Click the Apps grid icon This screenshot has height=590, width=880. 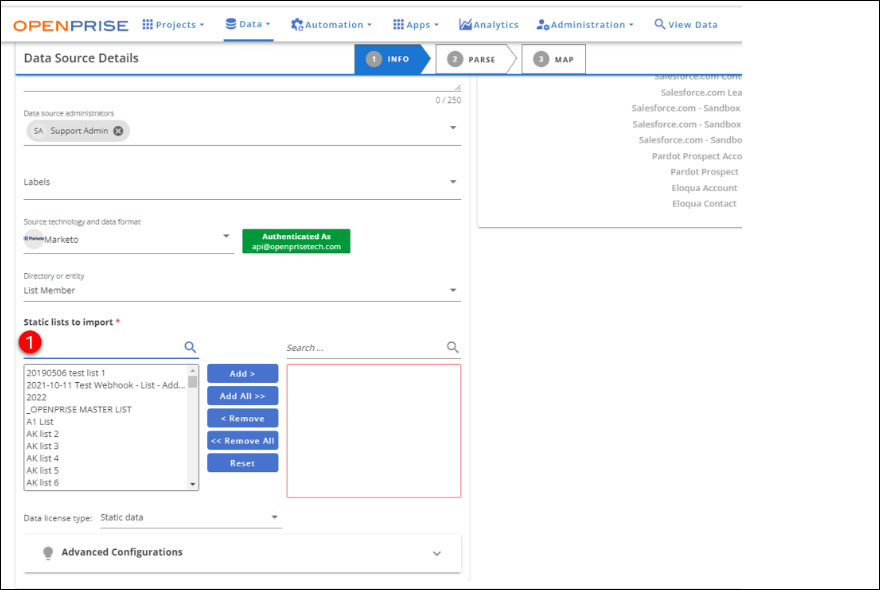point(398,24)
